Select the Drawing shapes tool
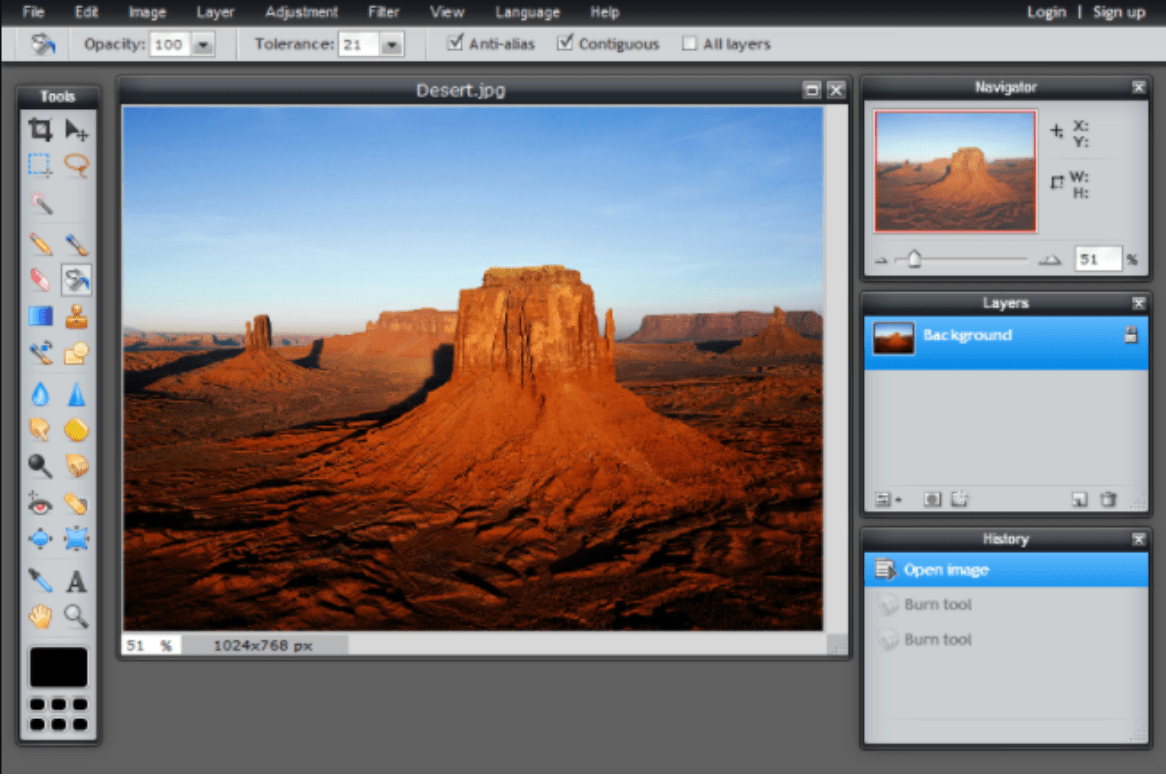 [76, 353]
